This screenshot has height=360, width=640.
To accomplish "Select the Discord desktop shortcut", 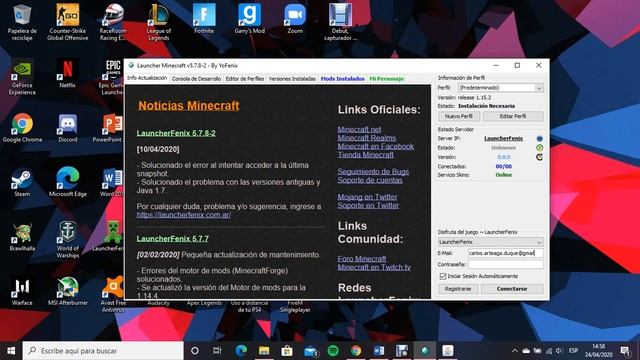I will (67, 128).
